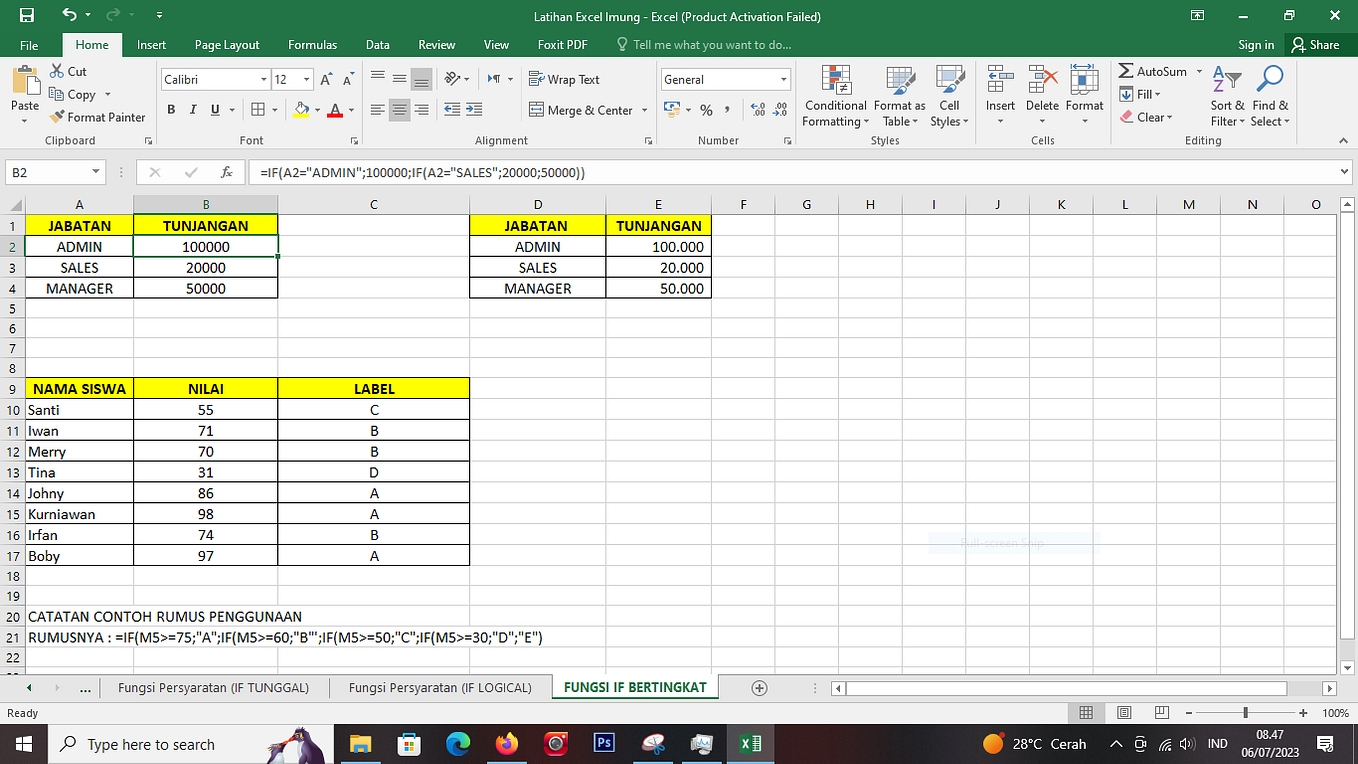Click the Format Painter icon
This screenshot has height=764, width=1358.
tap(58, 117)
